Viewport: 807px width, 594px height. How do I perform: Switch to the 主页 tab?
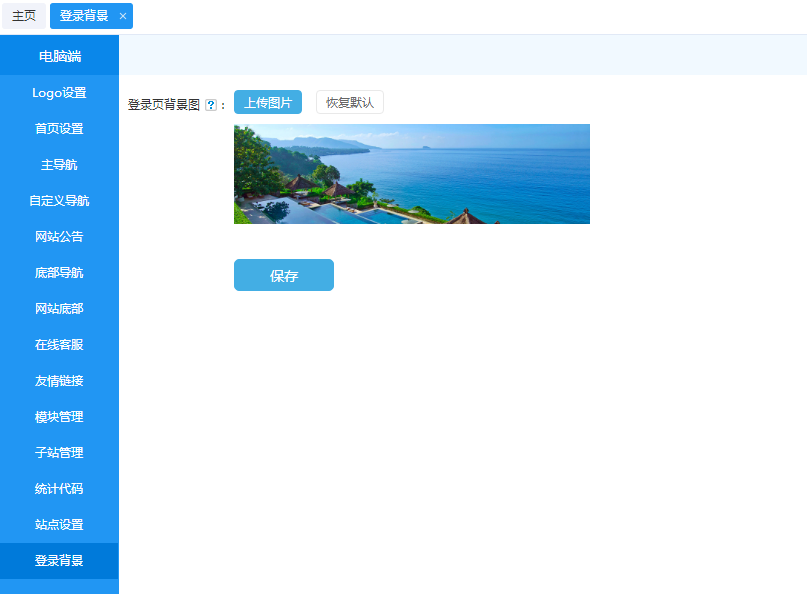pyautogui.click(x=23, y=16)
